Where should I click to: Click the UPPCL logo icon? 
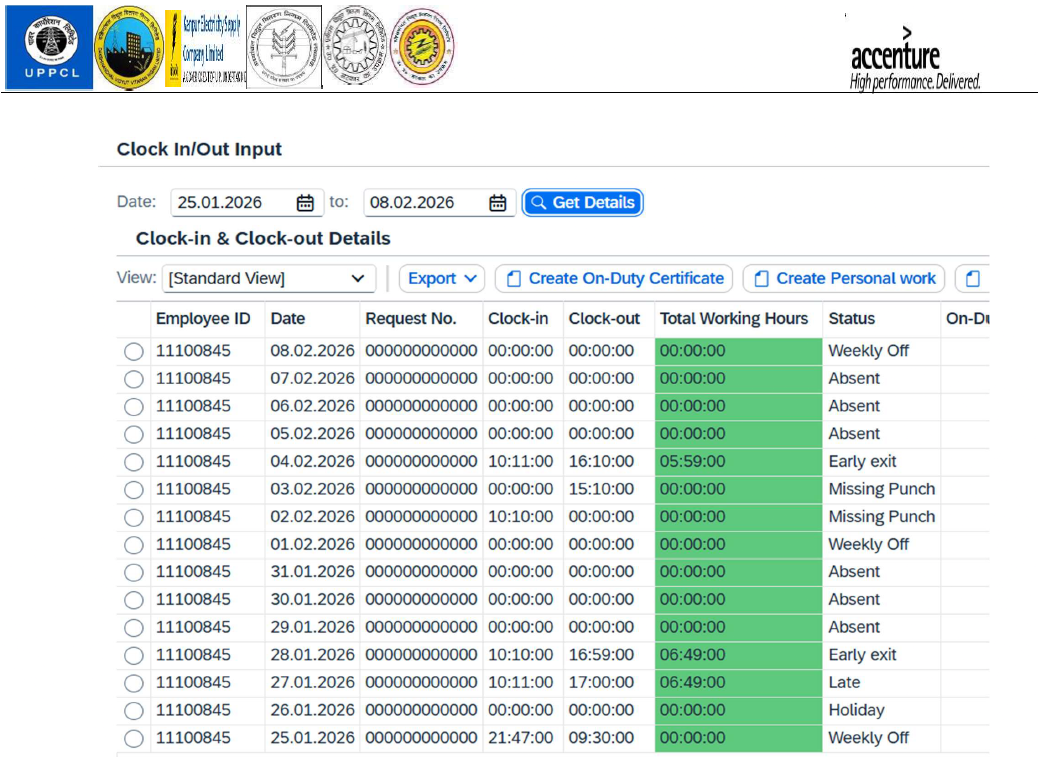click(x=48, y=47)
